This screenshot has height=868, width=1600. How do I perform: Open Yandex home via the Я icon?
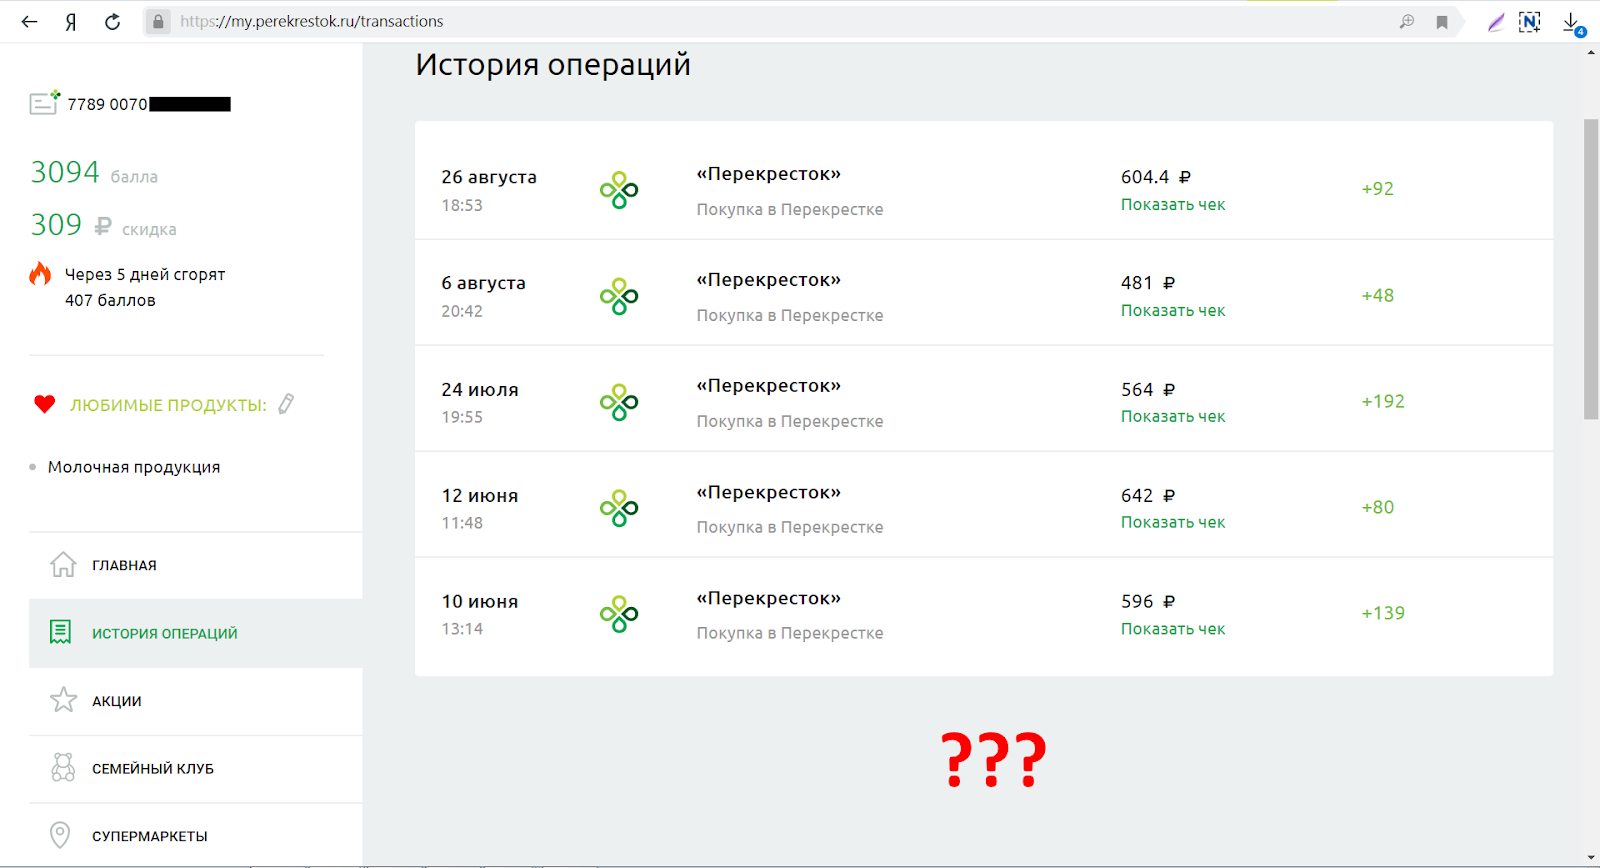(x=71, y=21)
